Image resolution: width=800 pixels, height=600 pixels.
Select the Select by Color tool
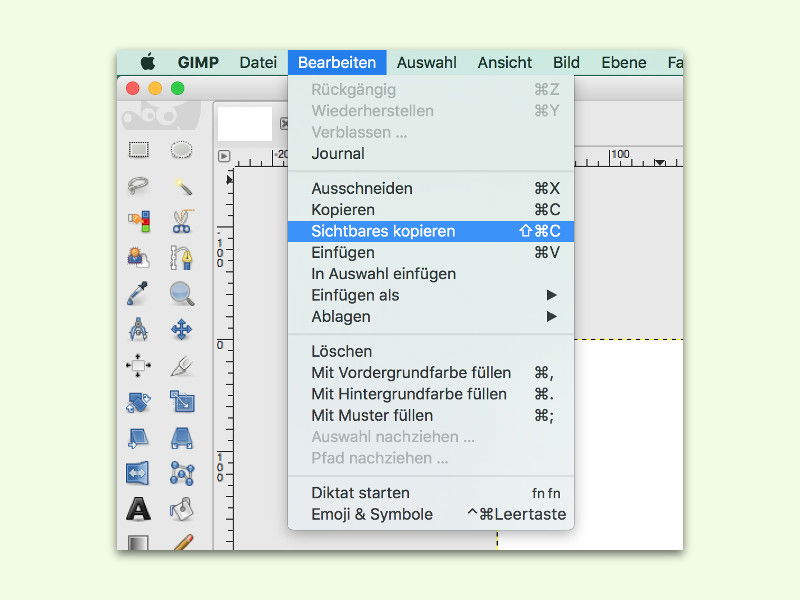pyautogui.click(x=138, y=221)
